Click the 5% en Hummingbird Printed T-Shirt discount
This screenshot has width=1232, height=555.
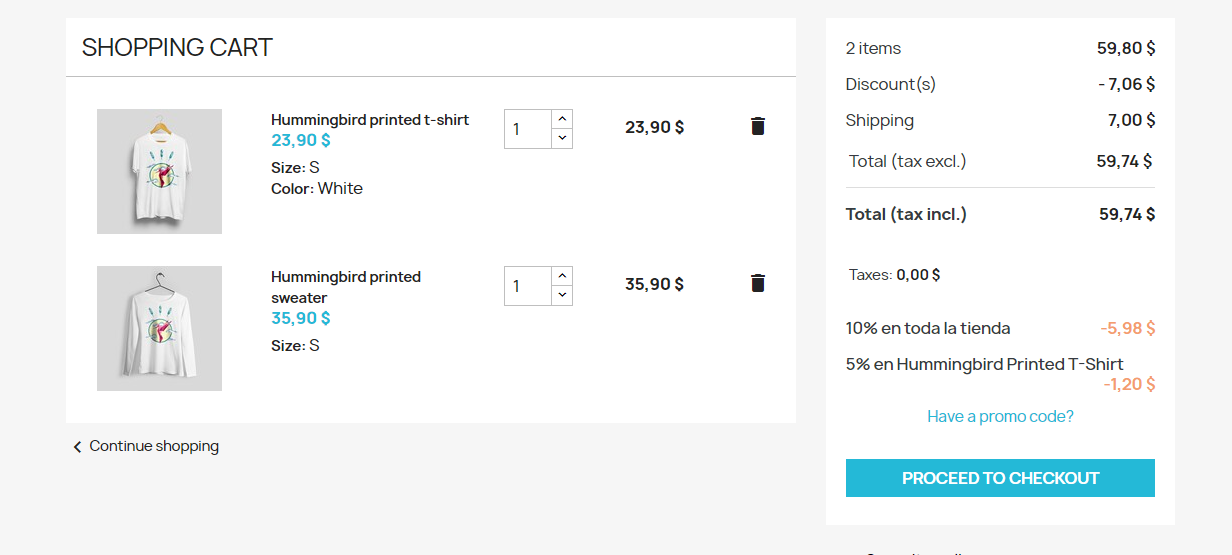point(984,364)
